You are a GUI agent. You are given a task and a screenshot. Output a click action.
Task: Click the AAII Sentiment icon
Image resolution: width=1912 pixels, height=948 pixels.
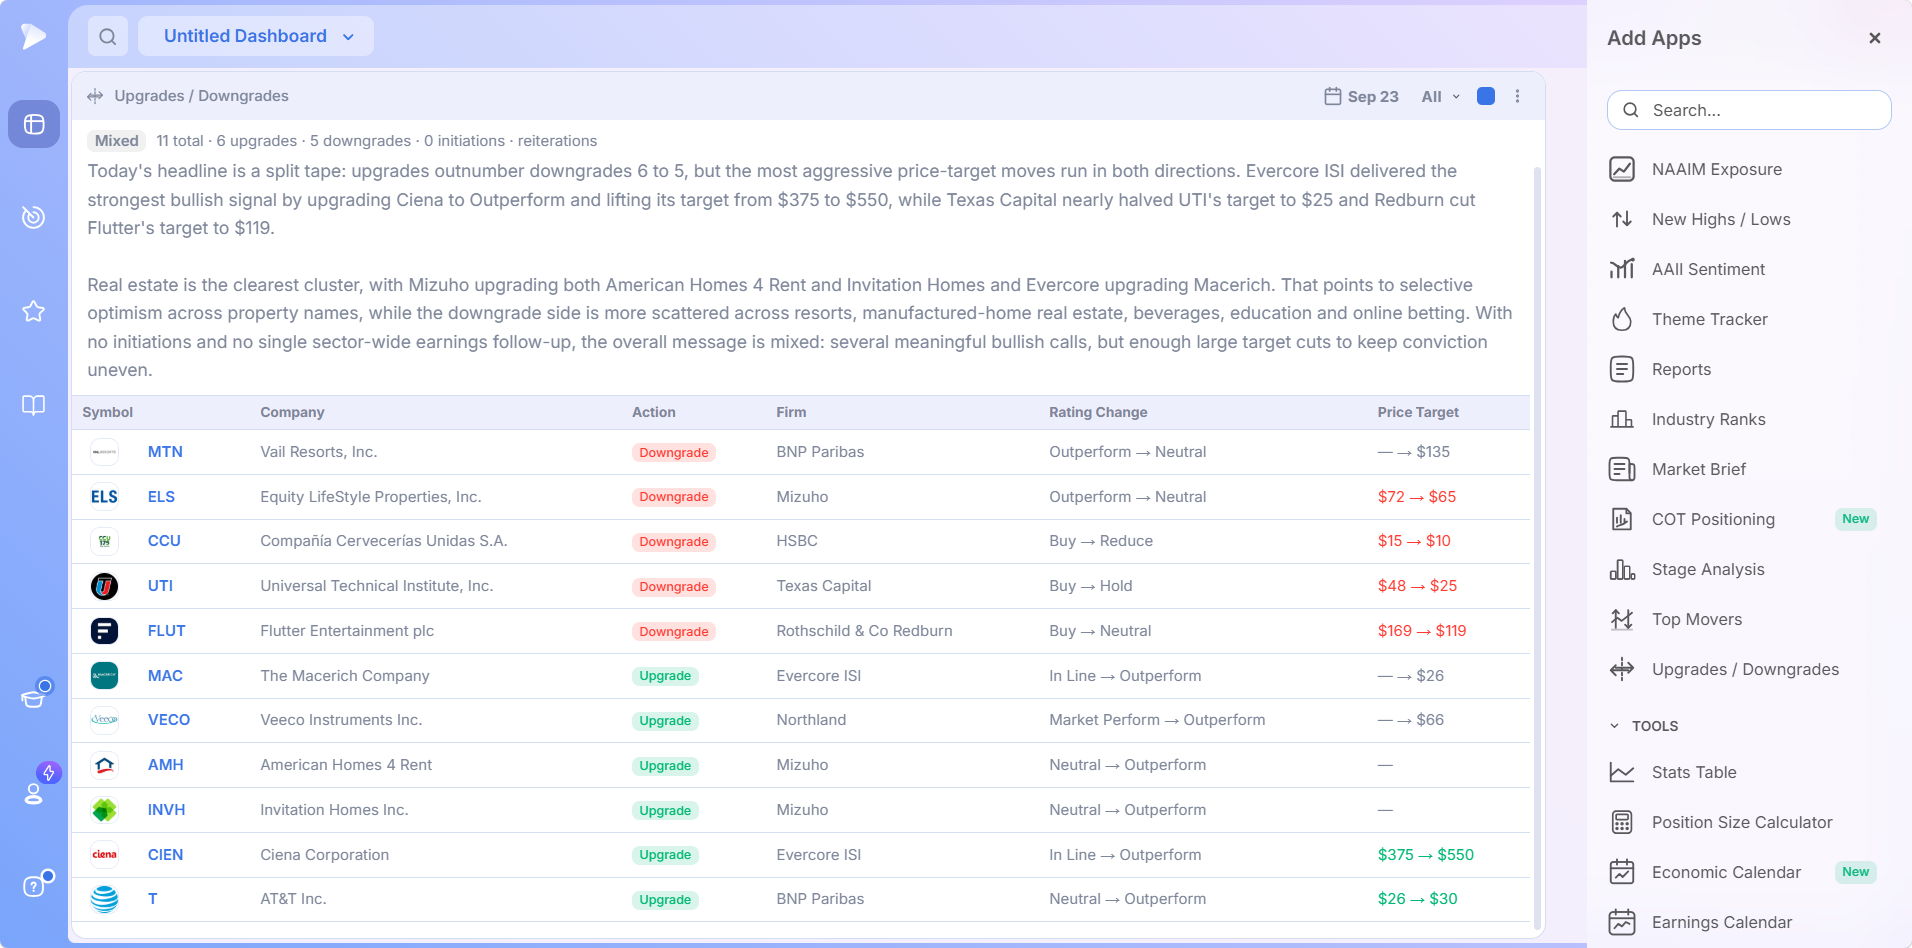[1622, 269]
